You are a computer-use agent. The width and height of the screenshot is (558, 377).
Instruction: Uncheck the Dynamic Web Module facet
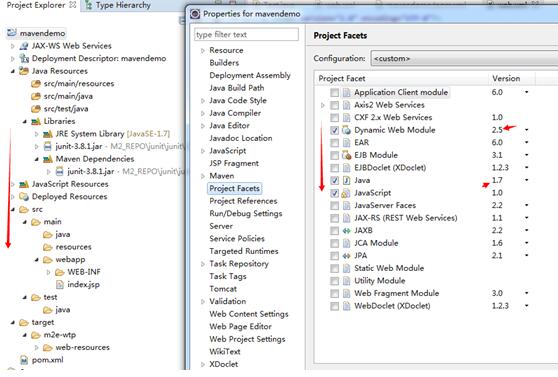pyautogui.click(x=334, y=130)
